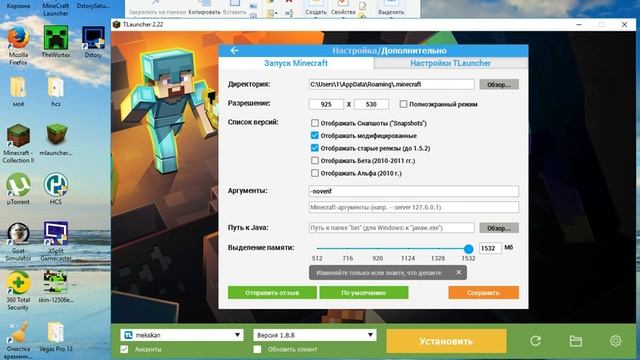Viewport: 640px width, 360px height.
Task: Refresh versions with the circular arrow icon
Action: pos(536,341)
